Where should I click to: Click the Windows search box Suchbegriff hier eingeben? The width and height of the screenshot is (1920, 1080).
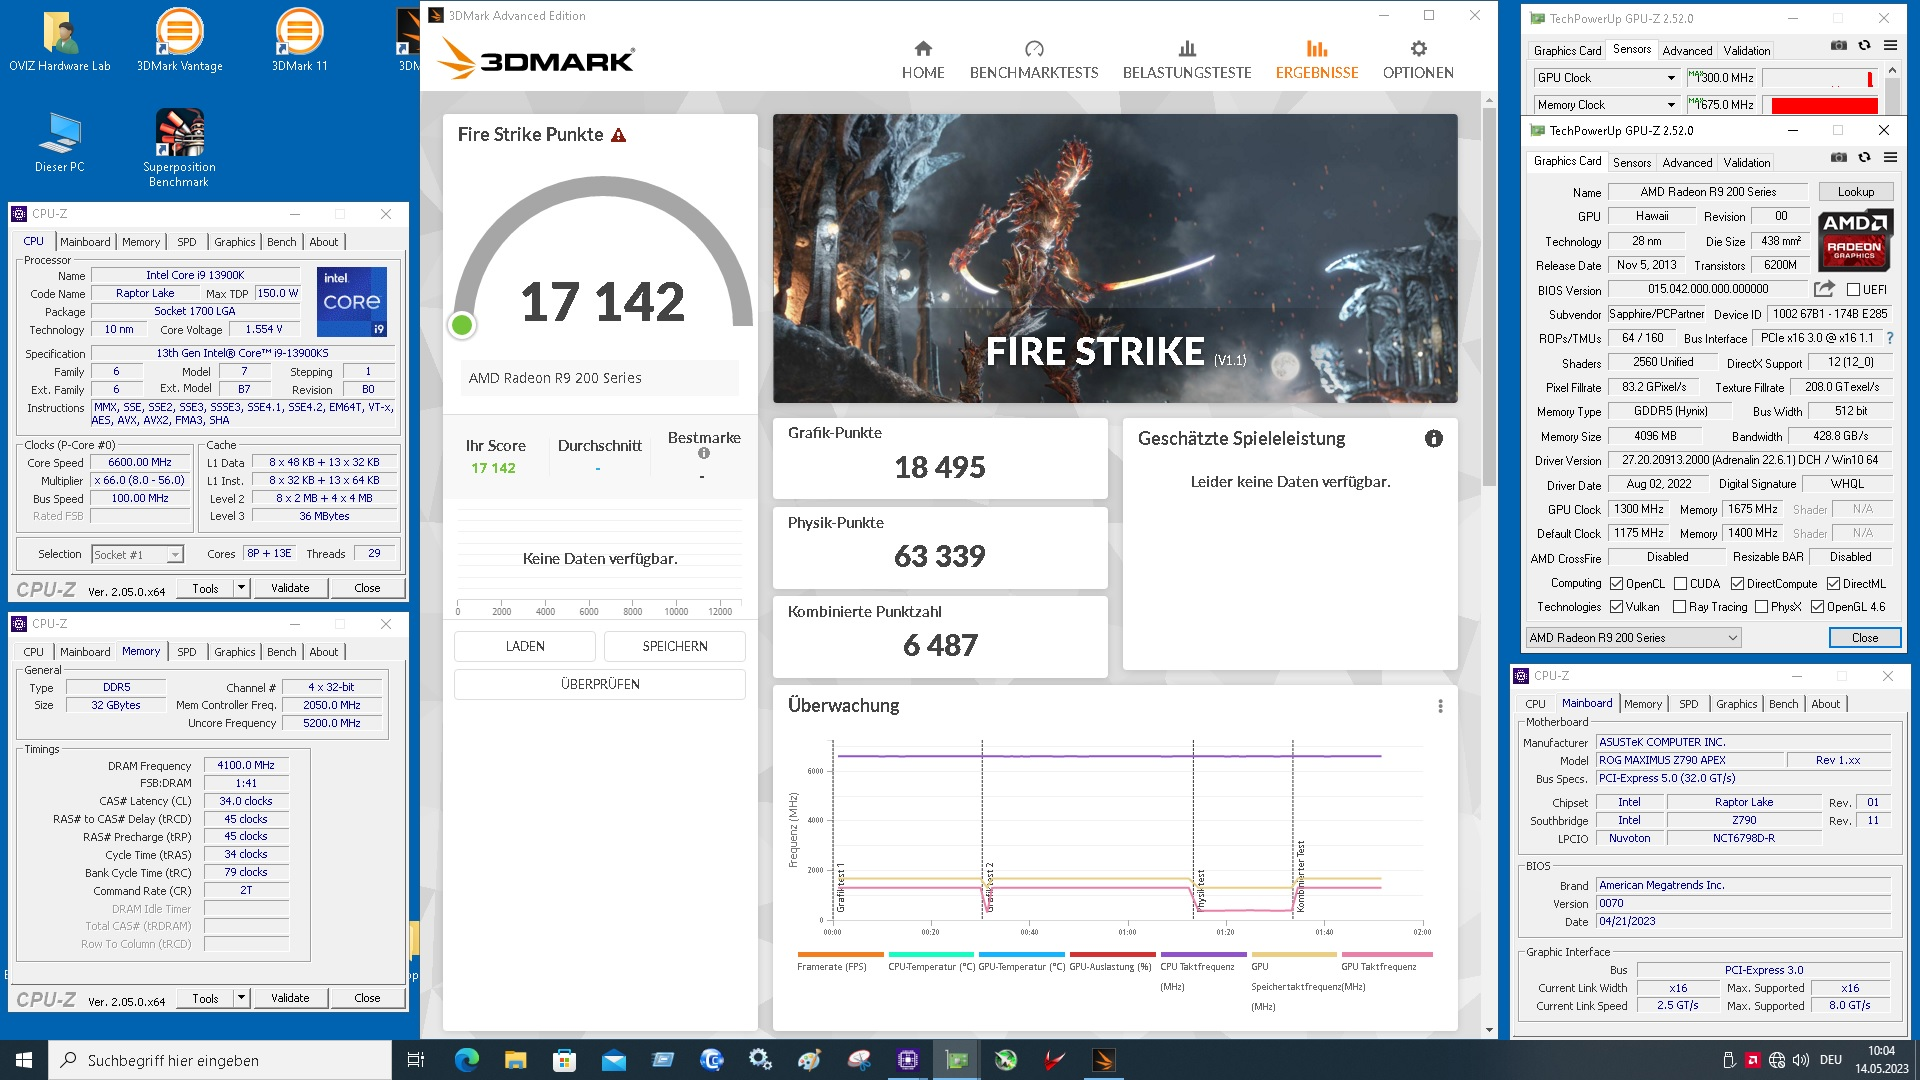[x=220, y=1060]
